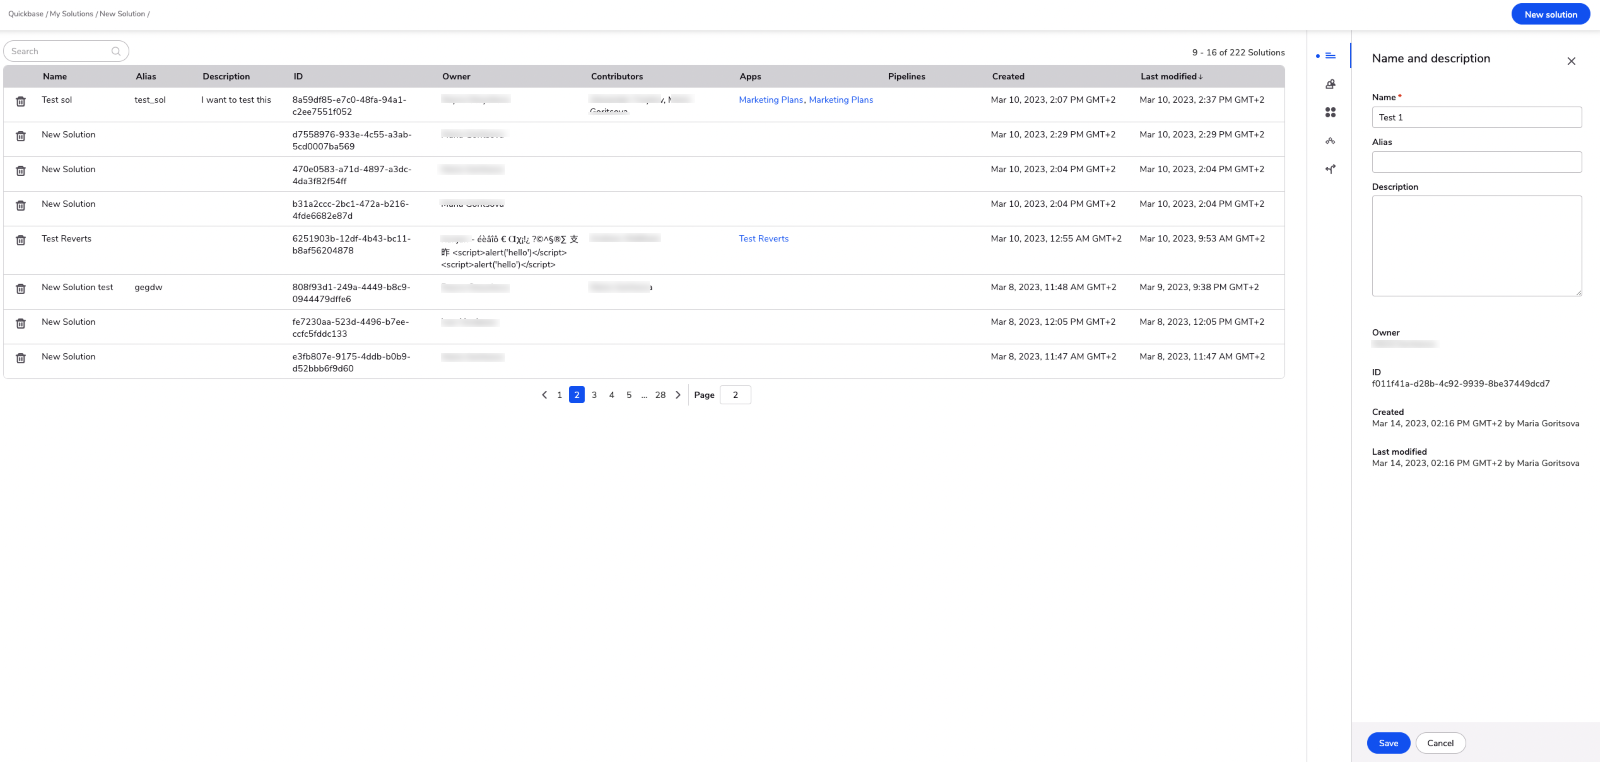Click 'New Solution test' name cell
This screenshot has width=1600, height=762.
pos(77,287)
